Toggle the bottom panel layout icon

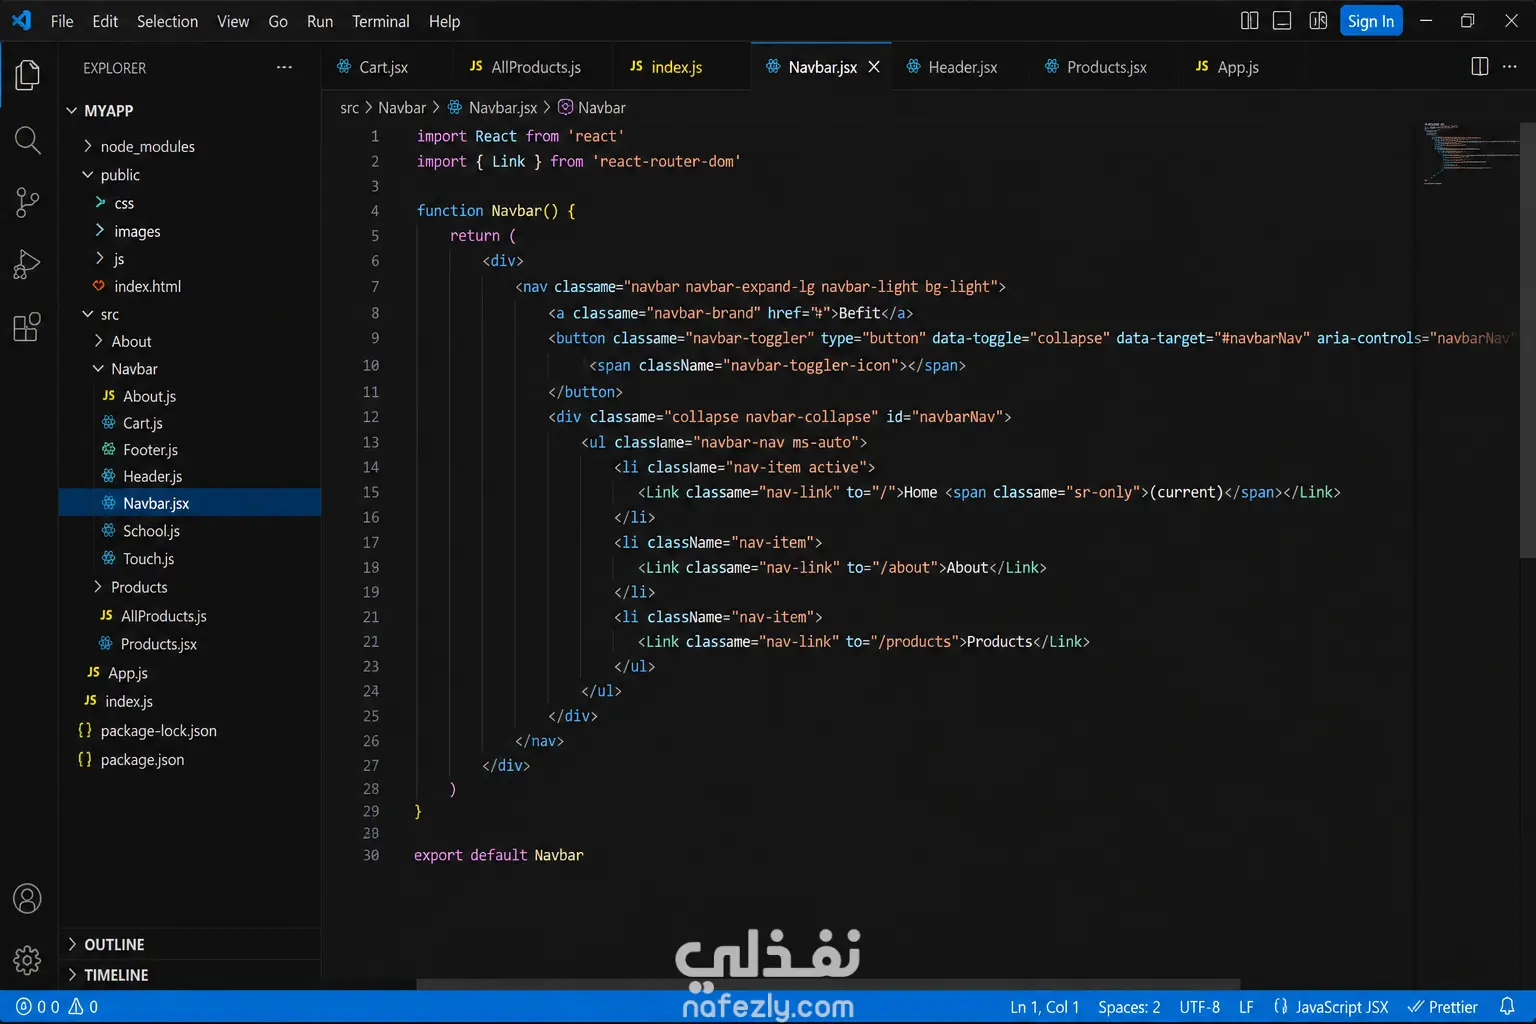click(1282, 21)
